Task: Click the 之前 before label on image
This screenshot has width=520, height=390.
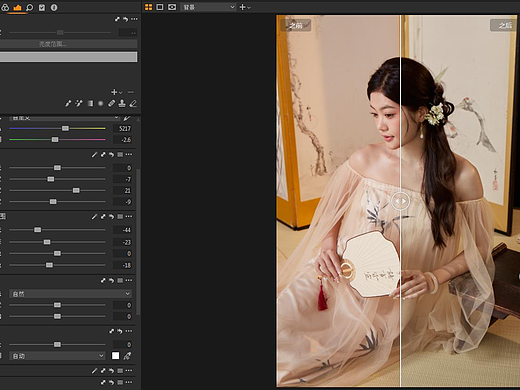Action: click(296, 25)
